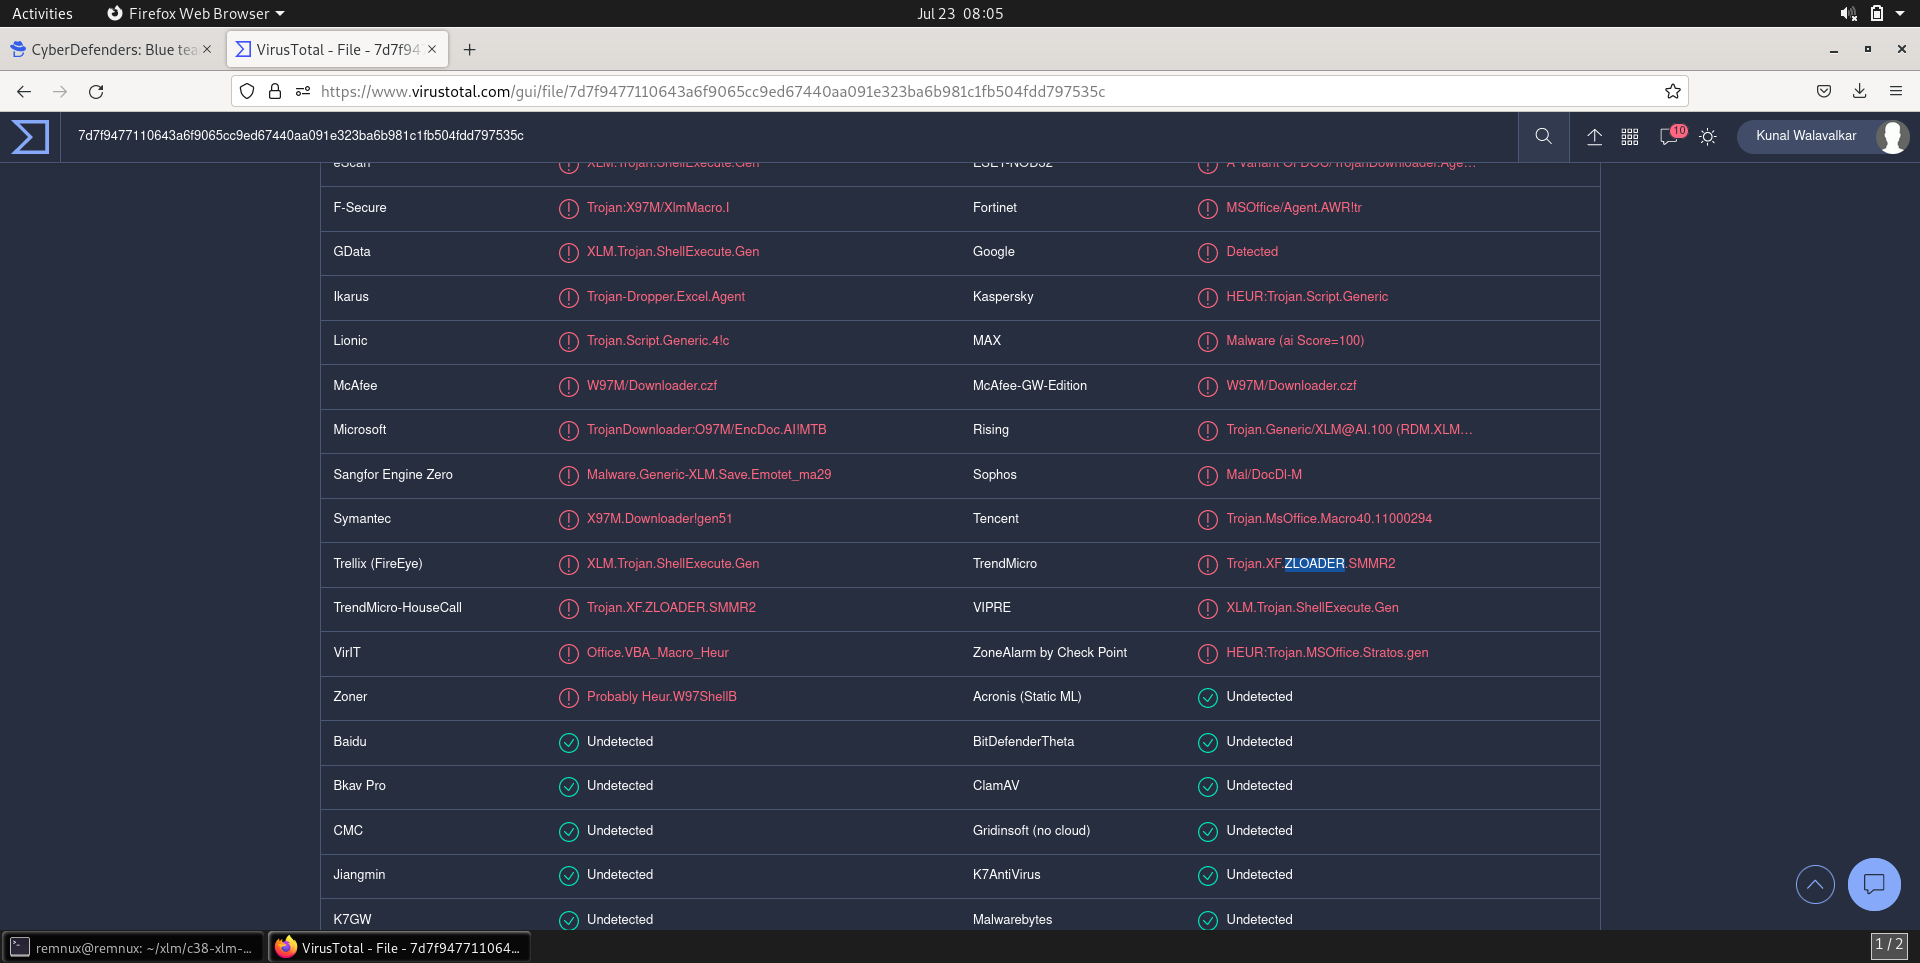Open notifications with badge 10
This screenshot has width=1920, height=963.
point(1671,135)
